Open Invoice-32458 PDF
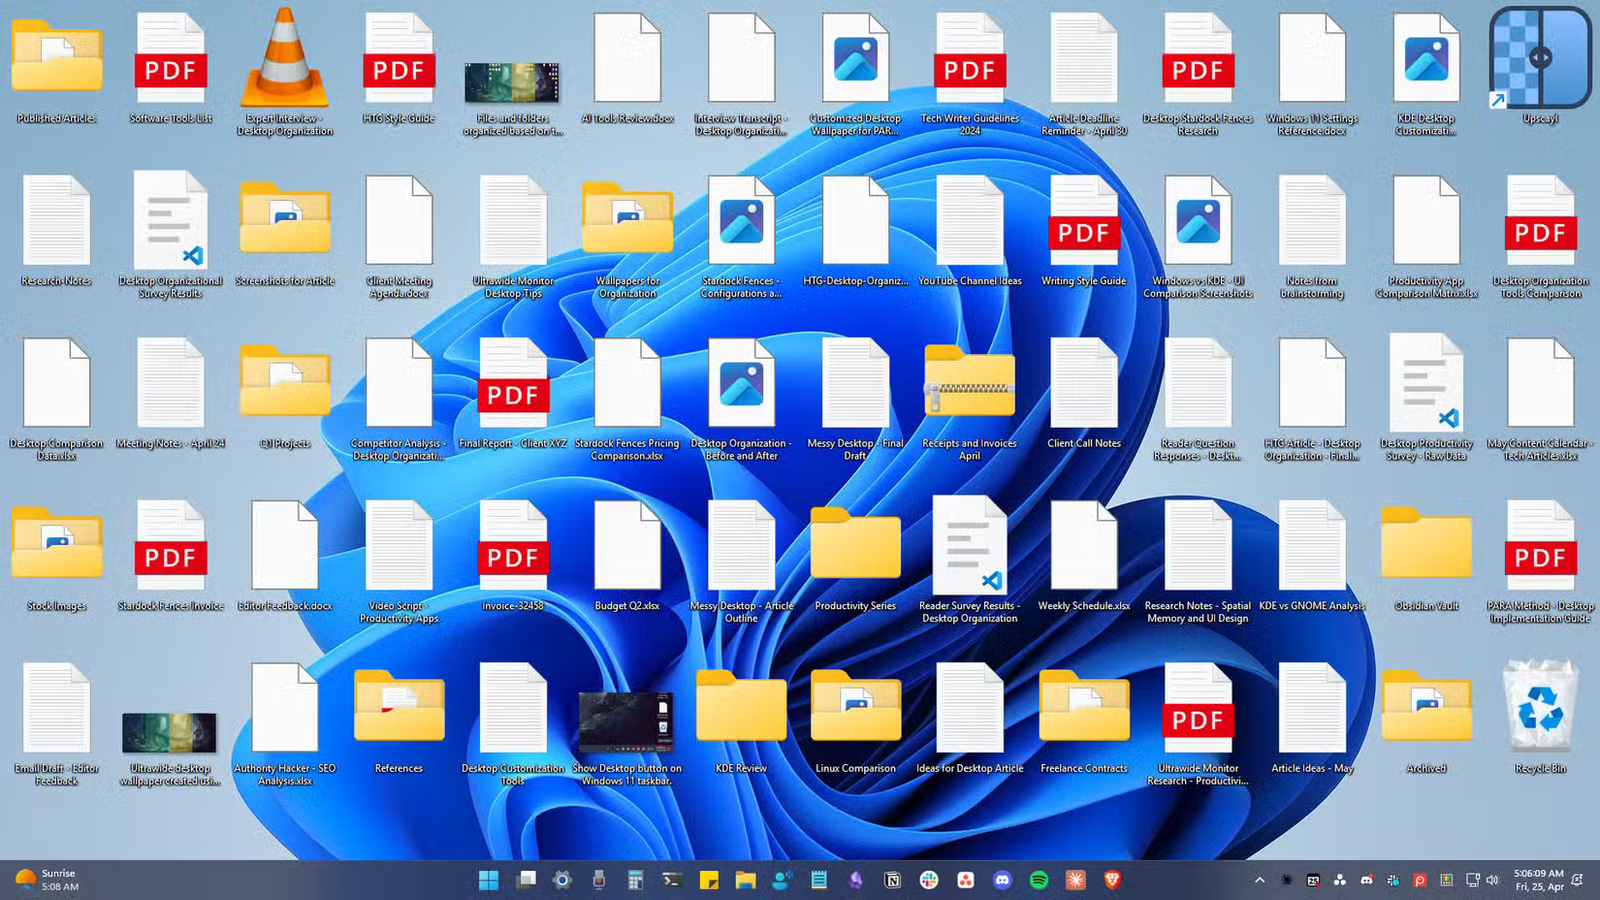Image resolution: width=1600 pixels, height=900 pixels. (x=512, y=545)
